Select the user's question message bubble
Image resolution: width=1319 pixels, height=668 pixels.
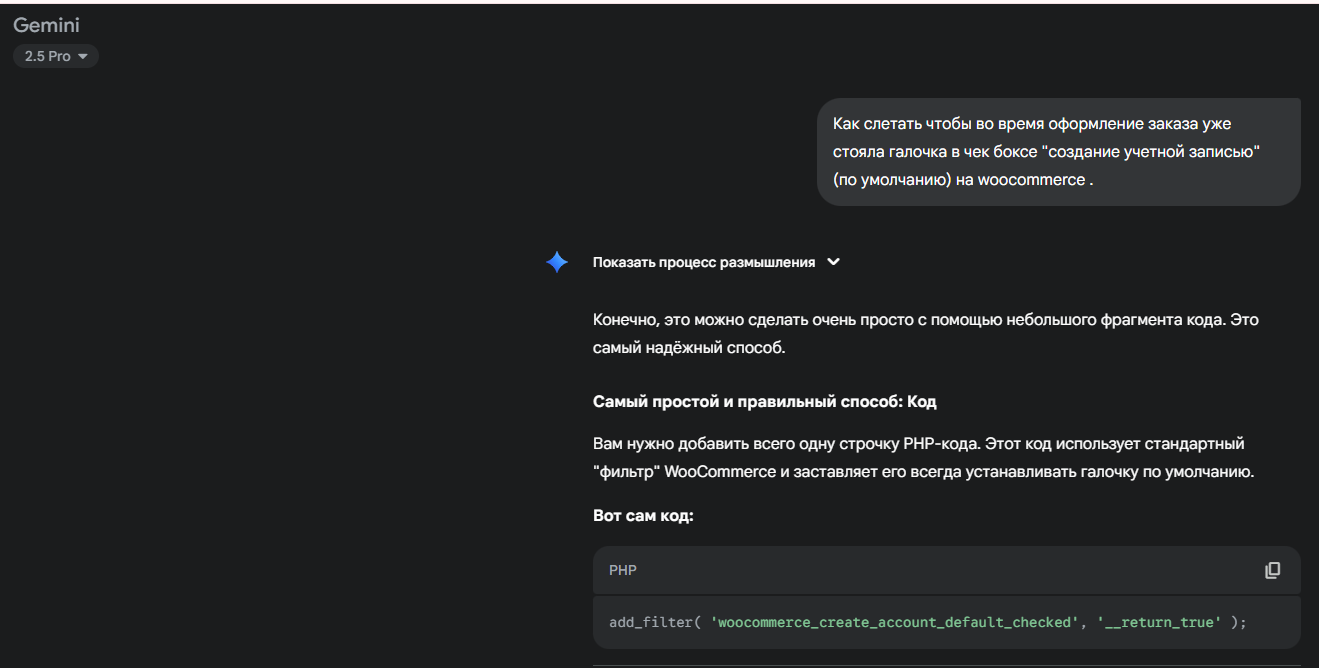point(1058,152)
